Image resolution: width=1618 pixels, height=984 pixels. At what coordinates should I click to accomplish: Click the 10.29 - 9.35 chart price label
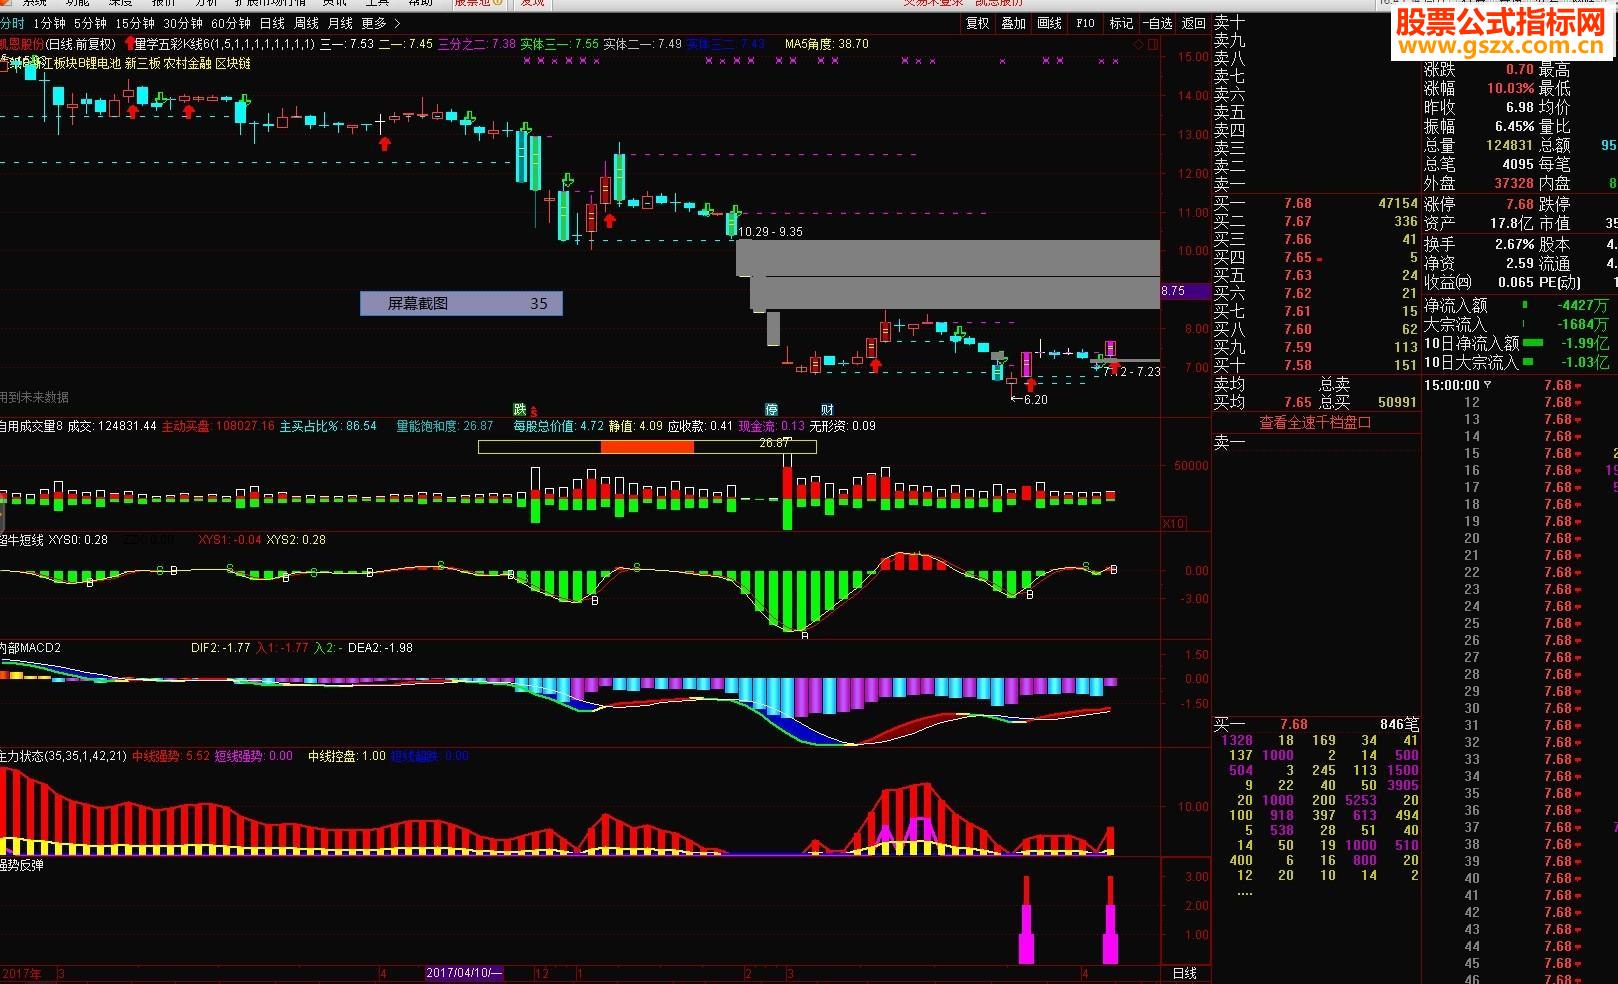[x=770, y=232]
